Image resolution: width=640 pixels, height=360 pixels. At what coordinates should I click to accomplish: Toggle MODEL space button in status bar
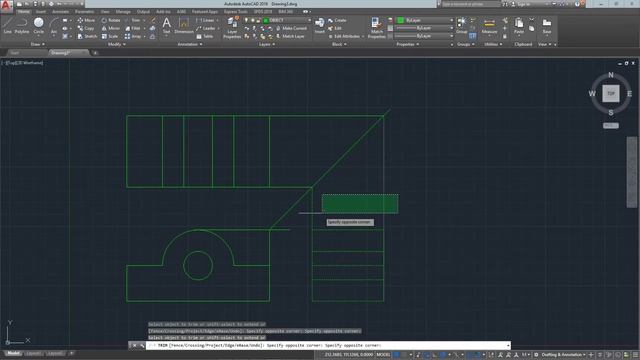pos(383,355)
